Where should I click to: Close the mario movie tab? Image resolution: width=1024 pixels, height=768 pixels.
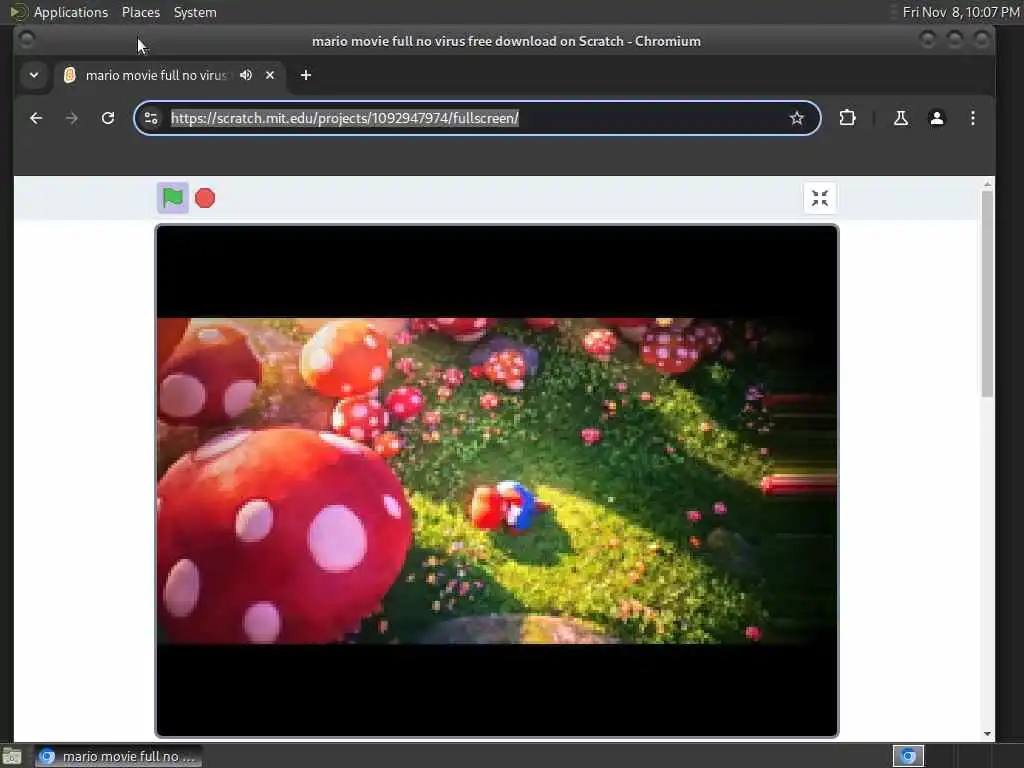click(270, 75)
